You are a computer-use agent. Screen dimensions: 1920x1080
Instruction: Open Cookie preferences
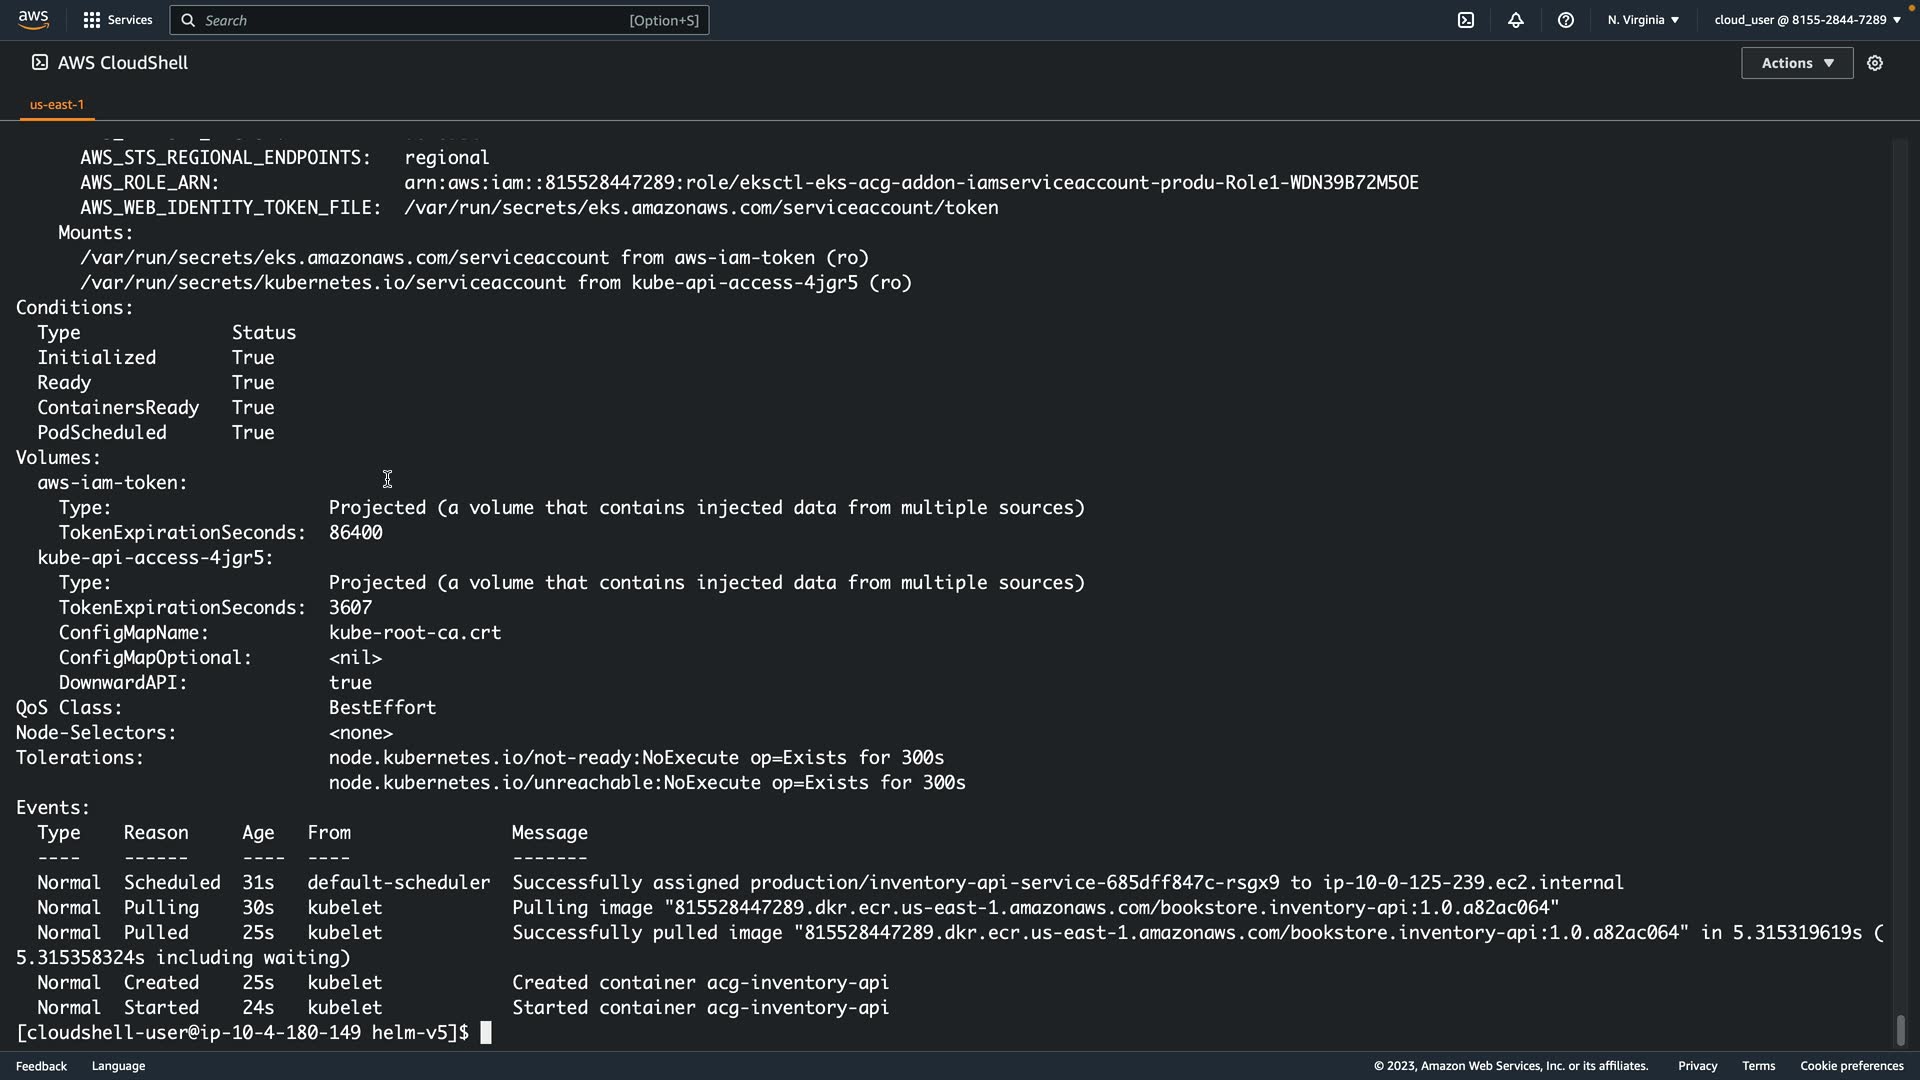tap(1851, 1066)
